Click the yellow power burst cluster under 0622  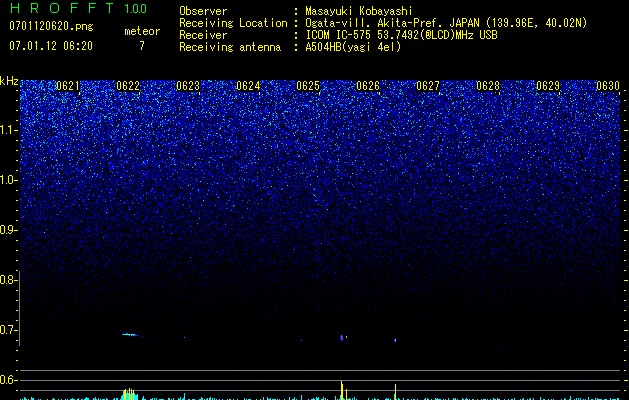coord(130,394)
